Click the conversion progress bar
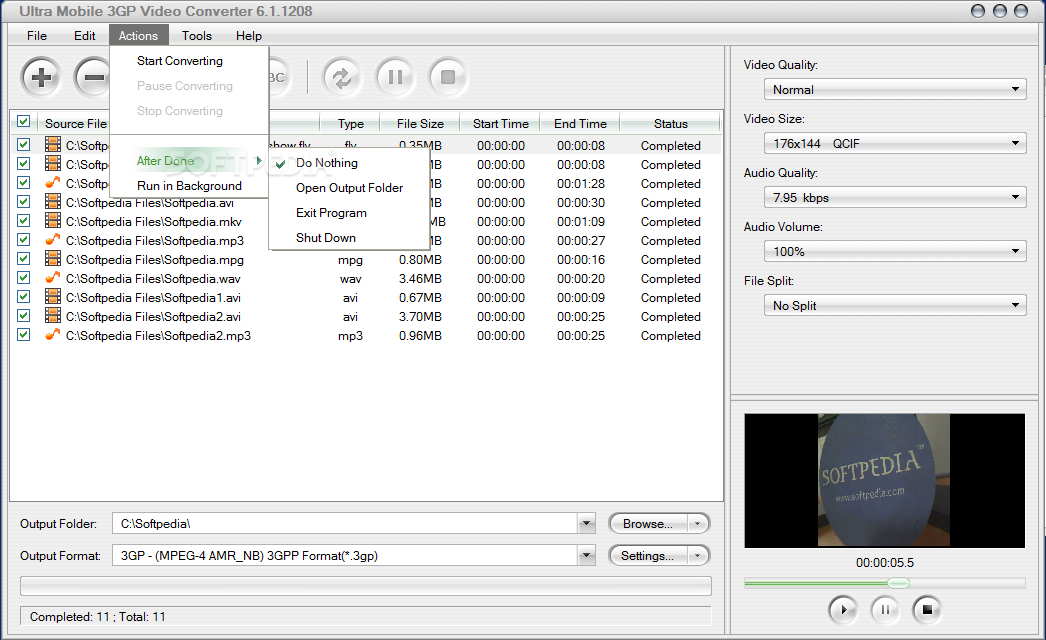 point(366,586)
